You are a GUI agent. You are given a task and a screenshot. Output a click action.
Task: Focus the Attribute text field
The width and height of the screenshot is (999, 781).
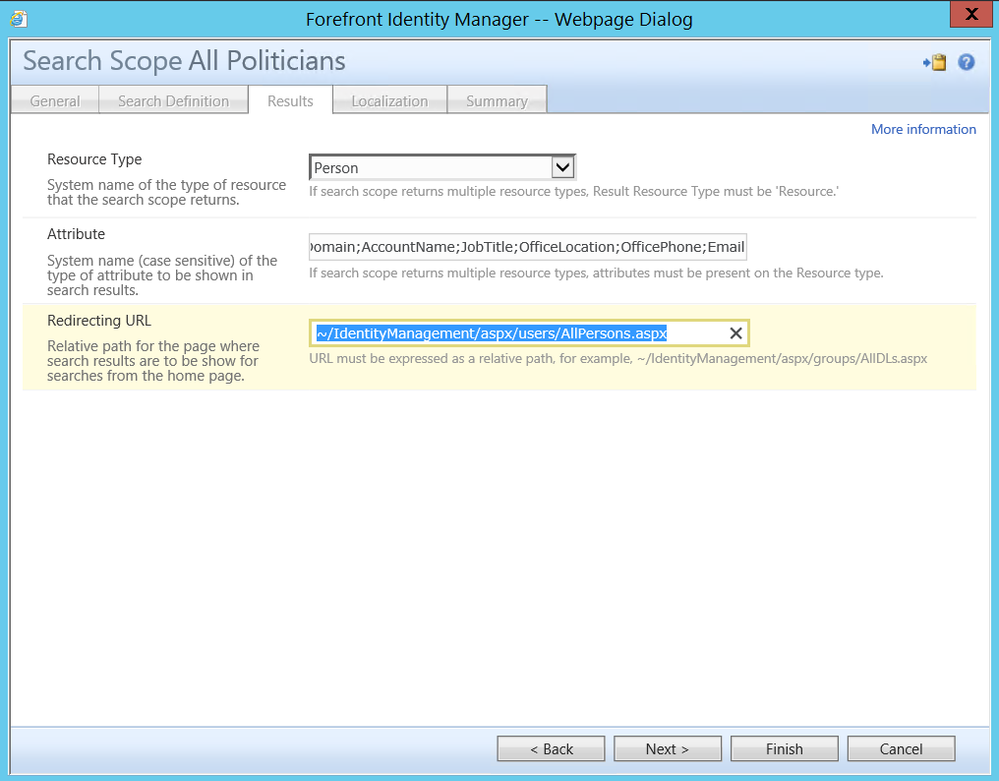point(528,247)
